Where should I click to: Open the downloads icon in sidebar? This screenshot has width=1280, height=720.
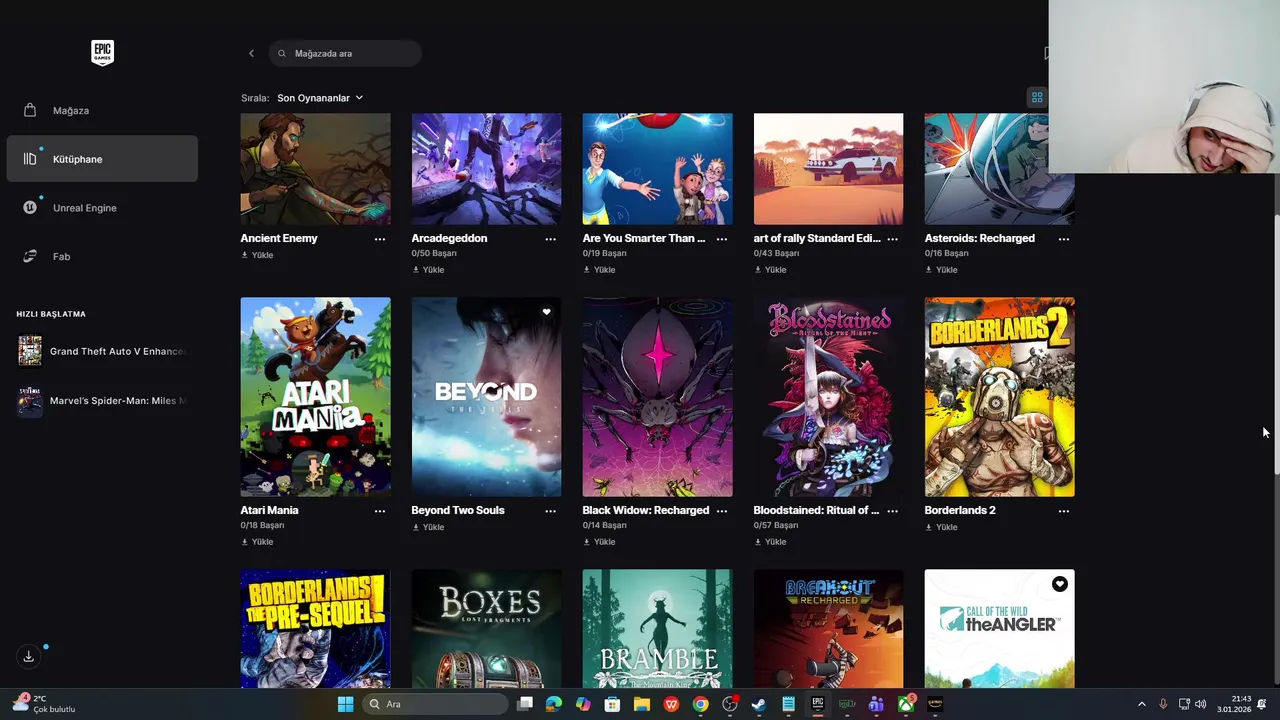28,656
